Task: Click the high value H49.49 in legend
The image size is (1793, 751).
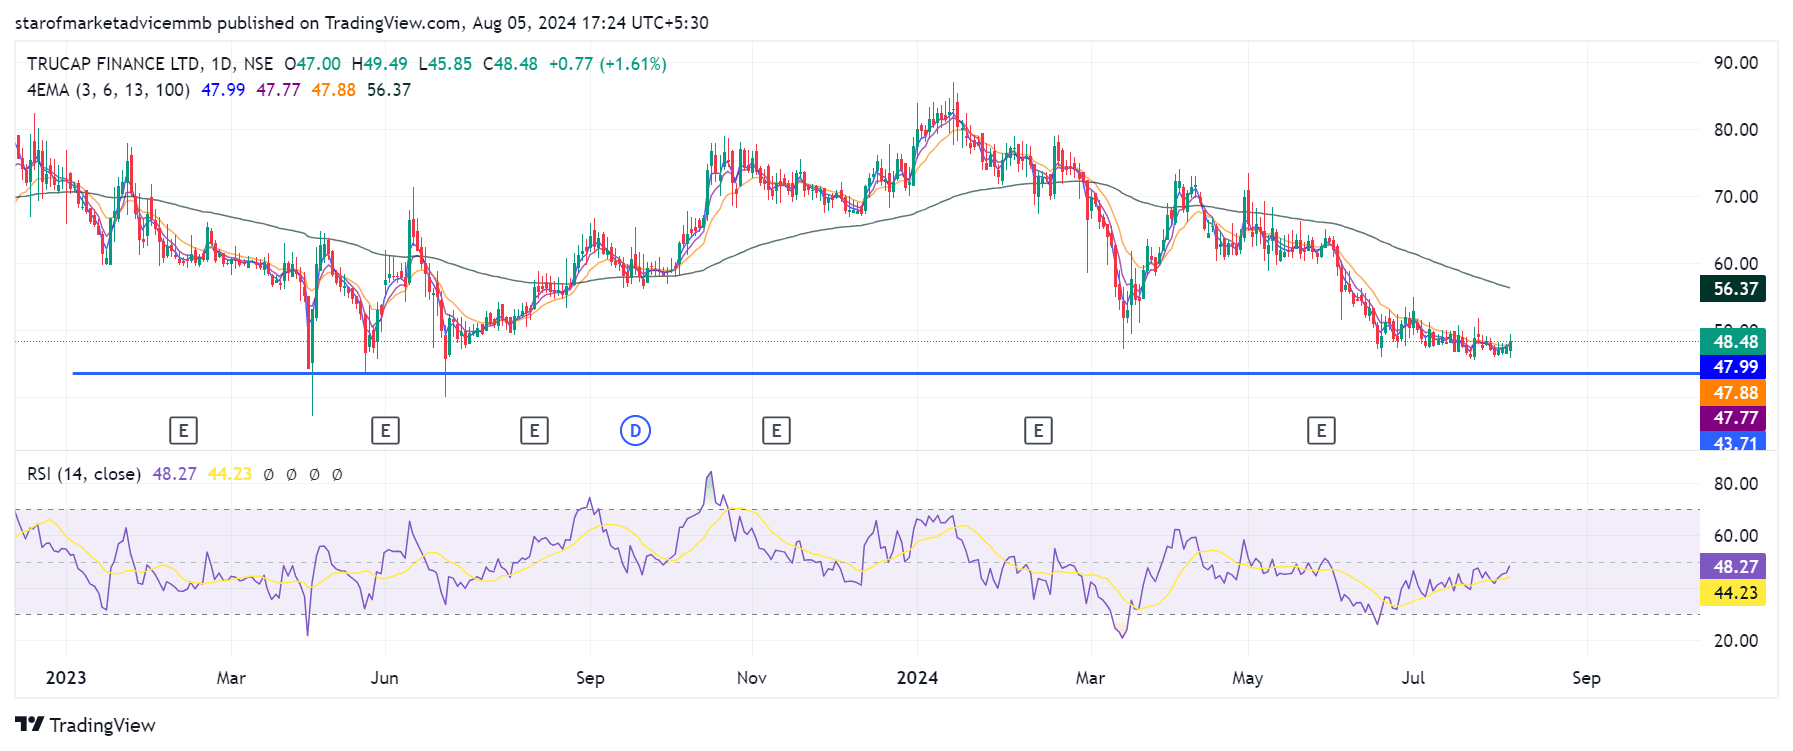Action: click(379, 64)
